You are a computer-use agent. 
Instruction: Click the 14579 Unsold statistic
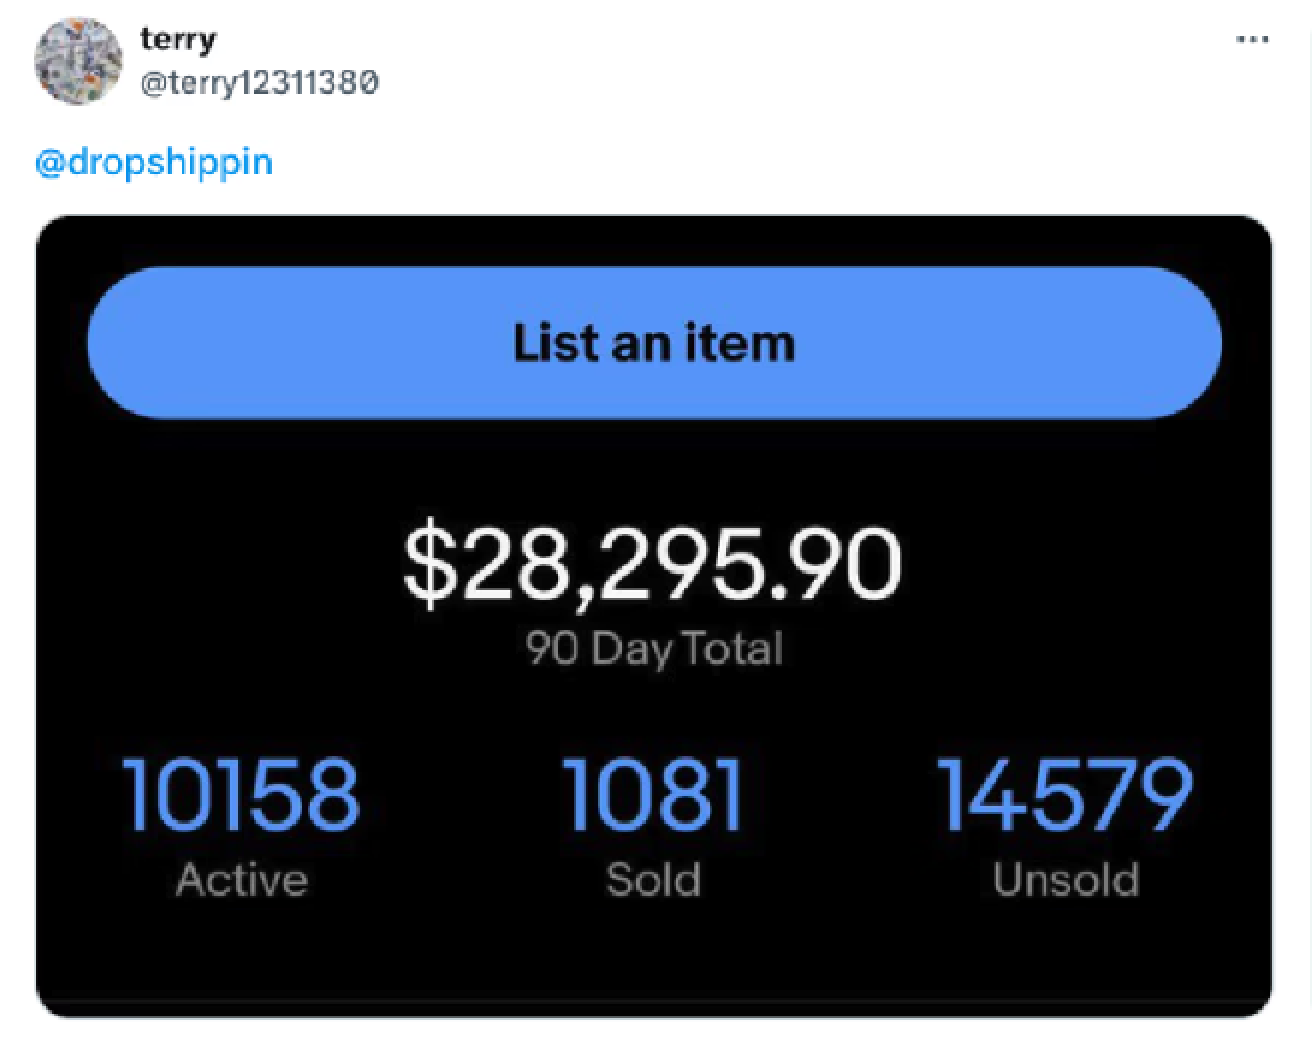point(1067,795)
